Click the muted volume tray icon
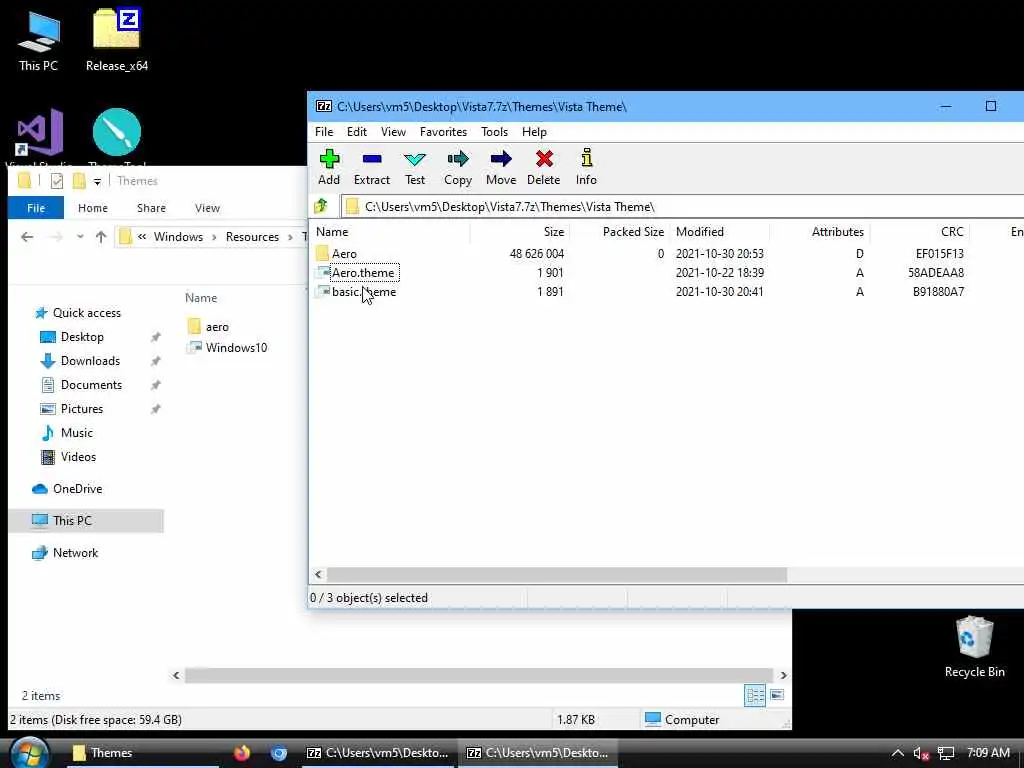 pos(921,754)
